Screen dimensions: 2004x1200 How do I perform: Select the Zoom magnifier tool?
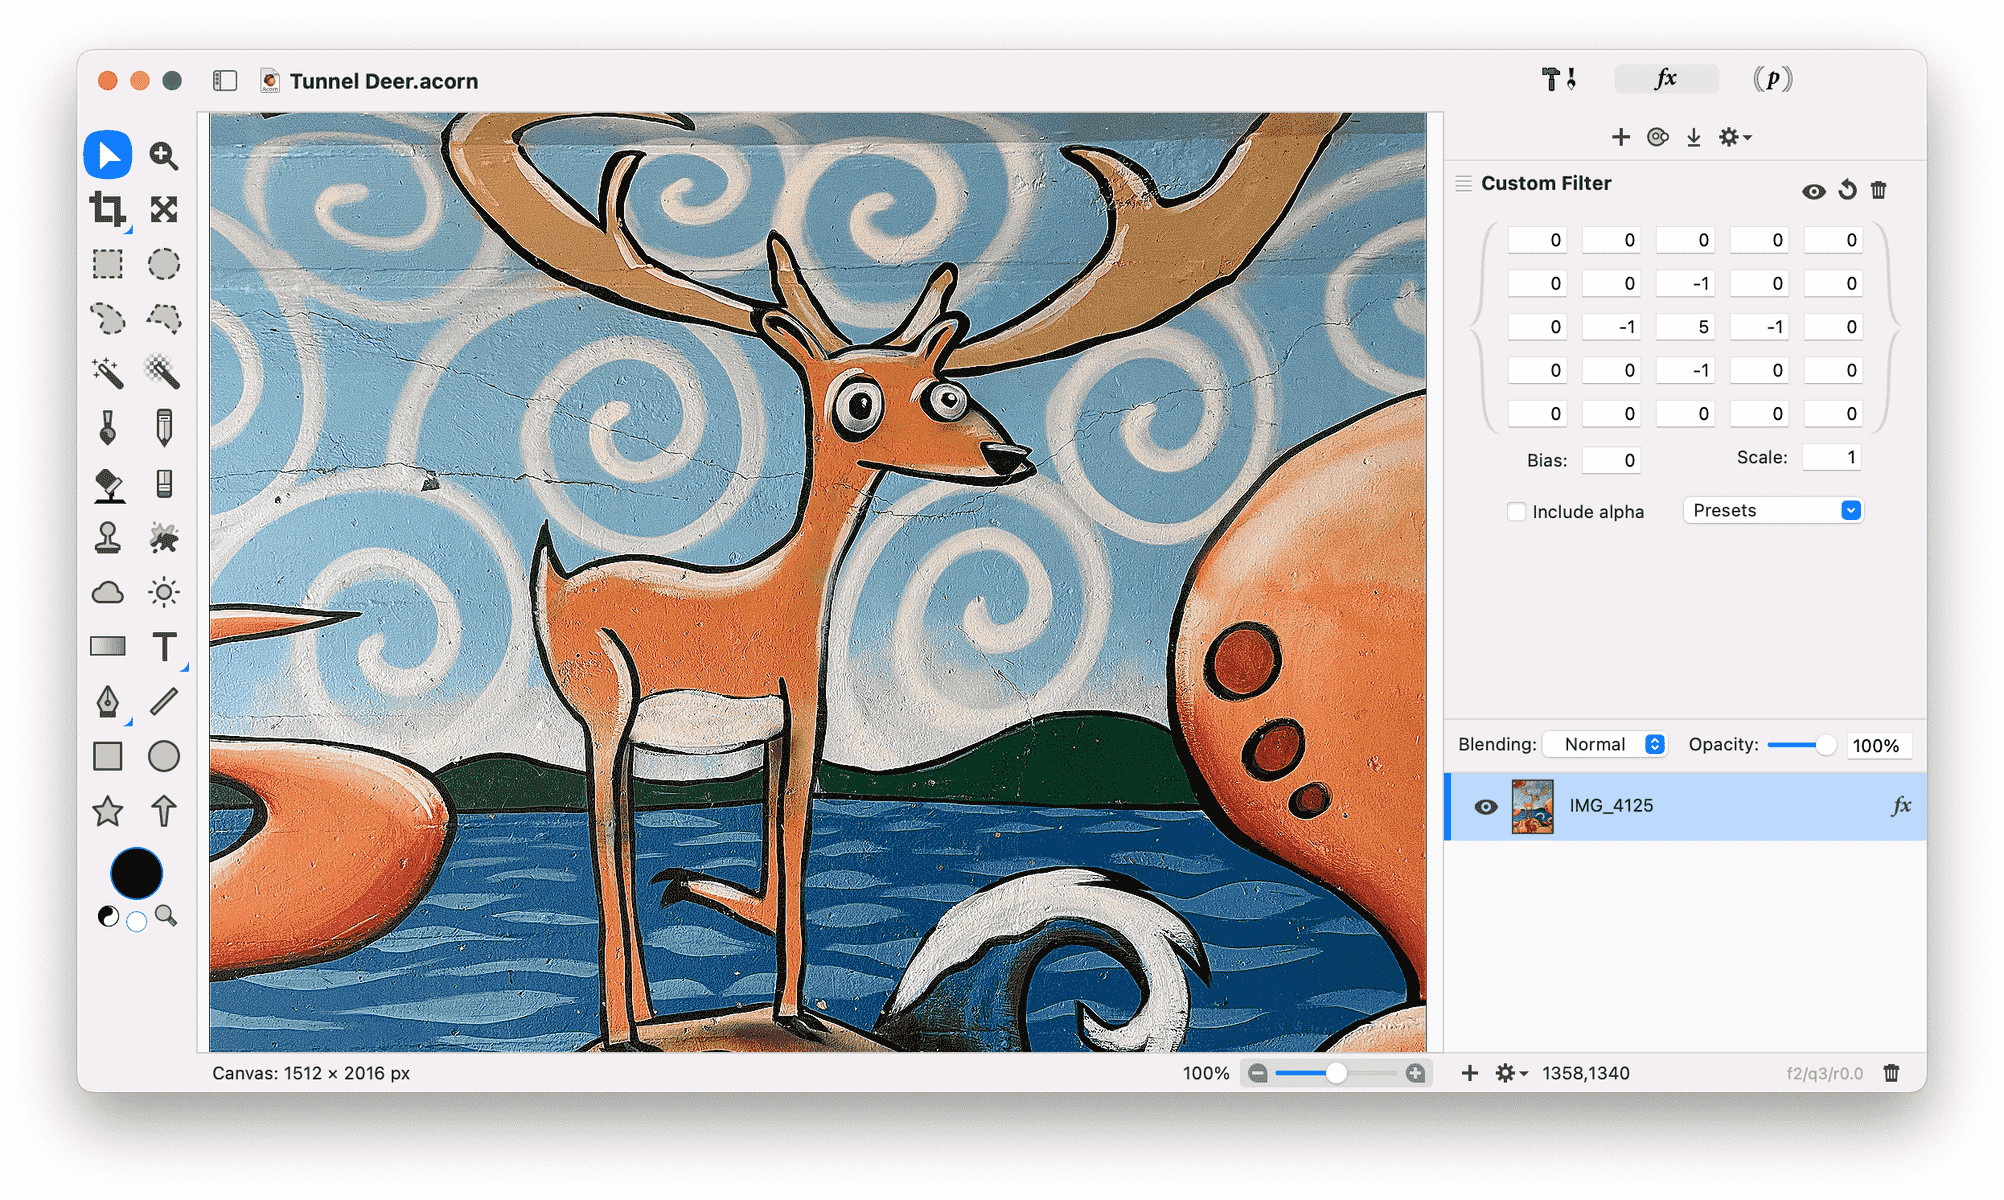pyautogui.click(x=164, y=155)
